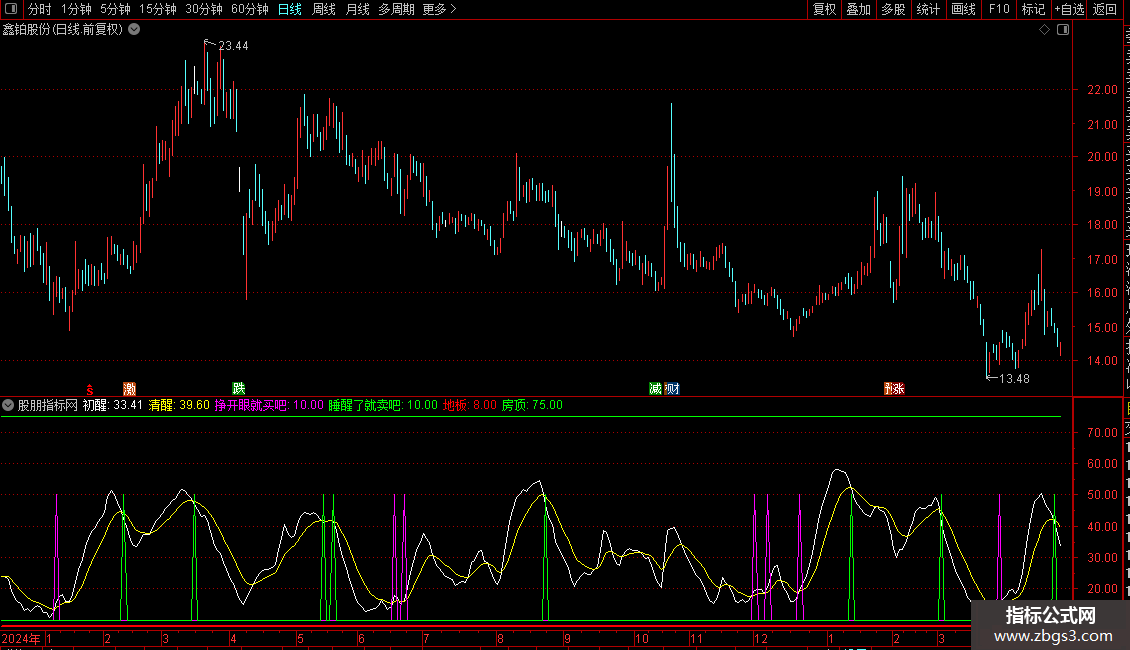Toggle the left sidebar panel icon
Viewport: 1130px width, 650px height.
coord(9,10)
